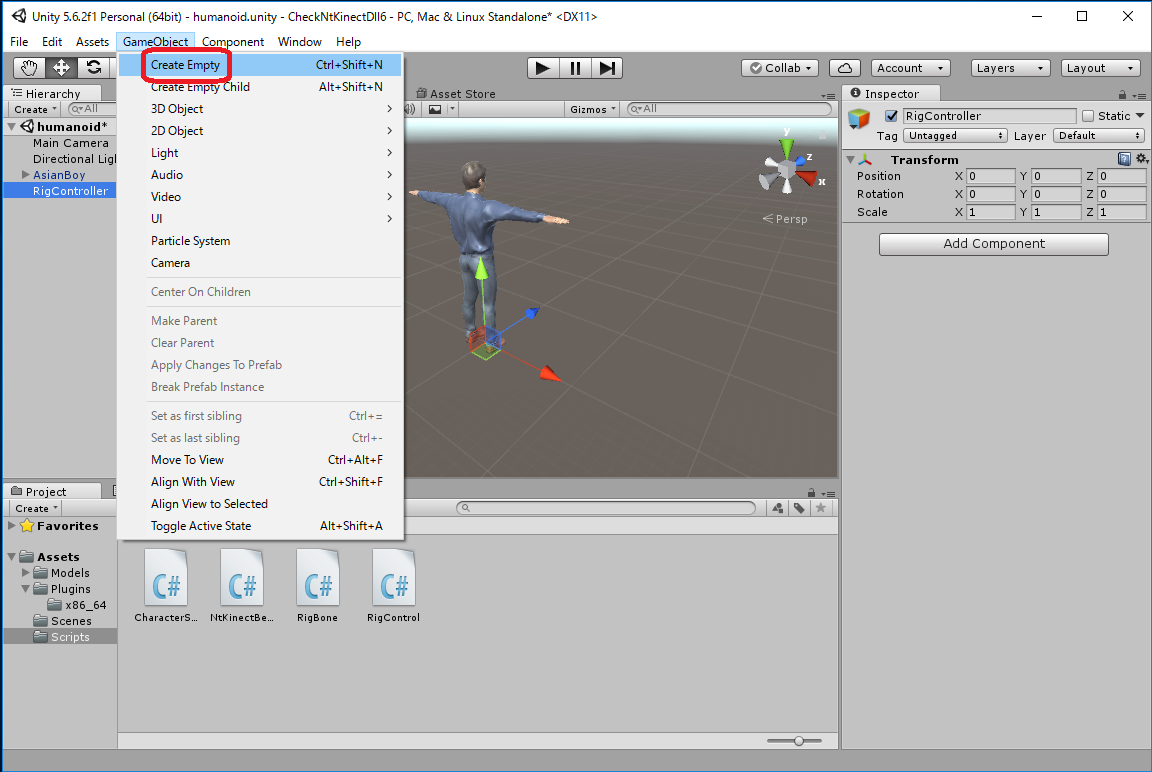The image size is (1152, 772).
Task: Adjust the asset icon size slider
Action: [x=798, y=740]
